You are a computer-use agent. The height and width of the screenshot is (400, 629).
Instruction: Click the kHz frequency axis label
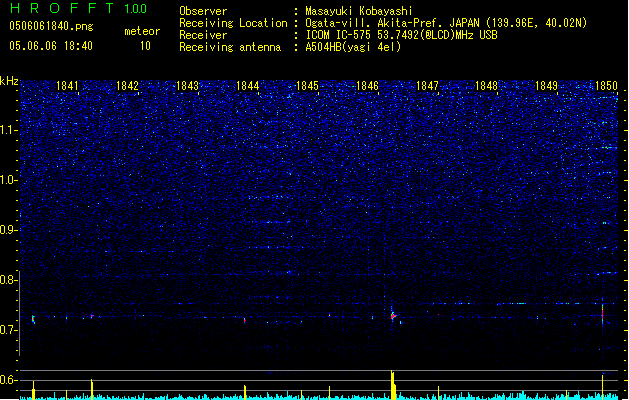(x=9, y=81)
